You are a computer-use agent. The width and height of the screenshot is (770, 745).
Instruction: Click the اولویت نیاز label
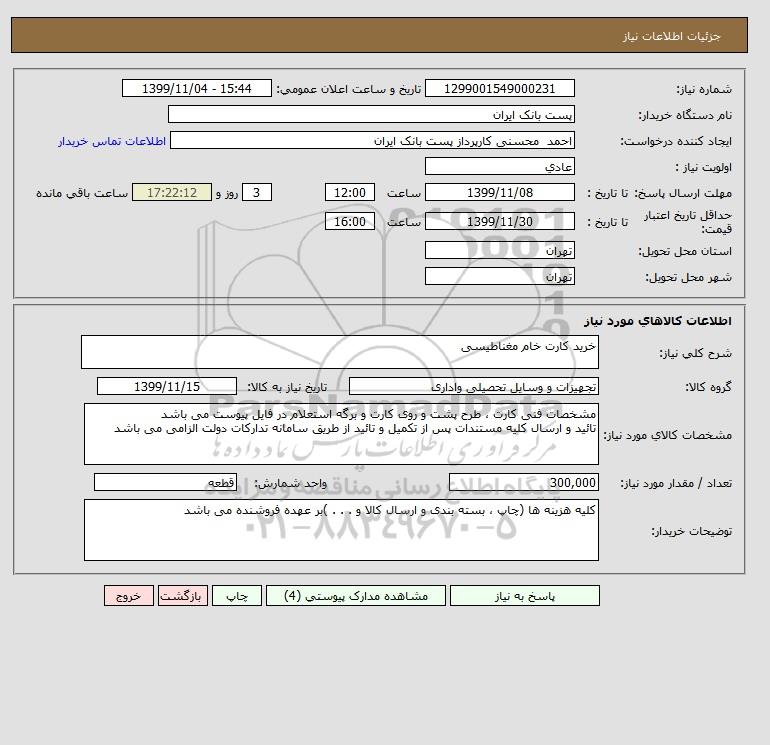coord(704,167)
